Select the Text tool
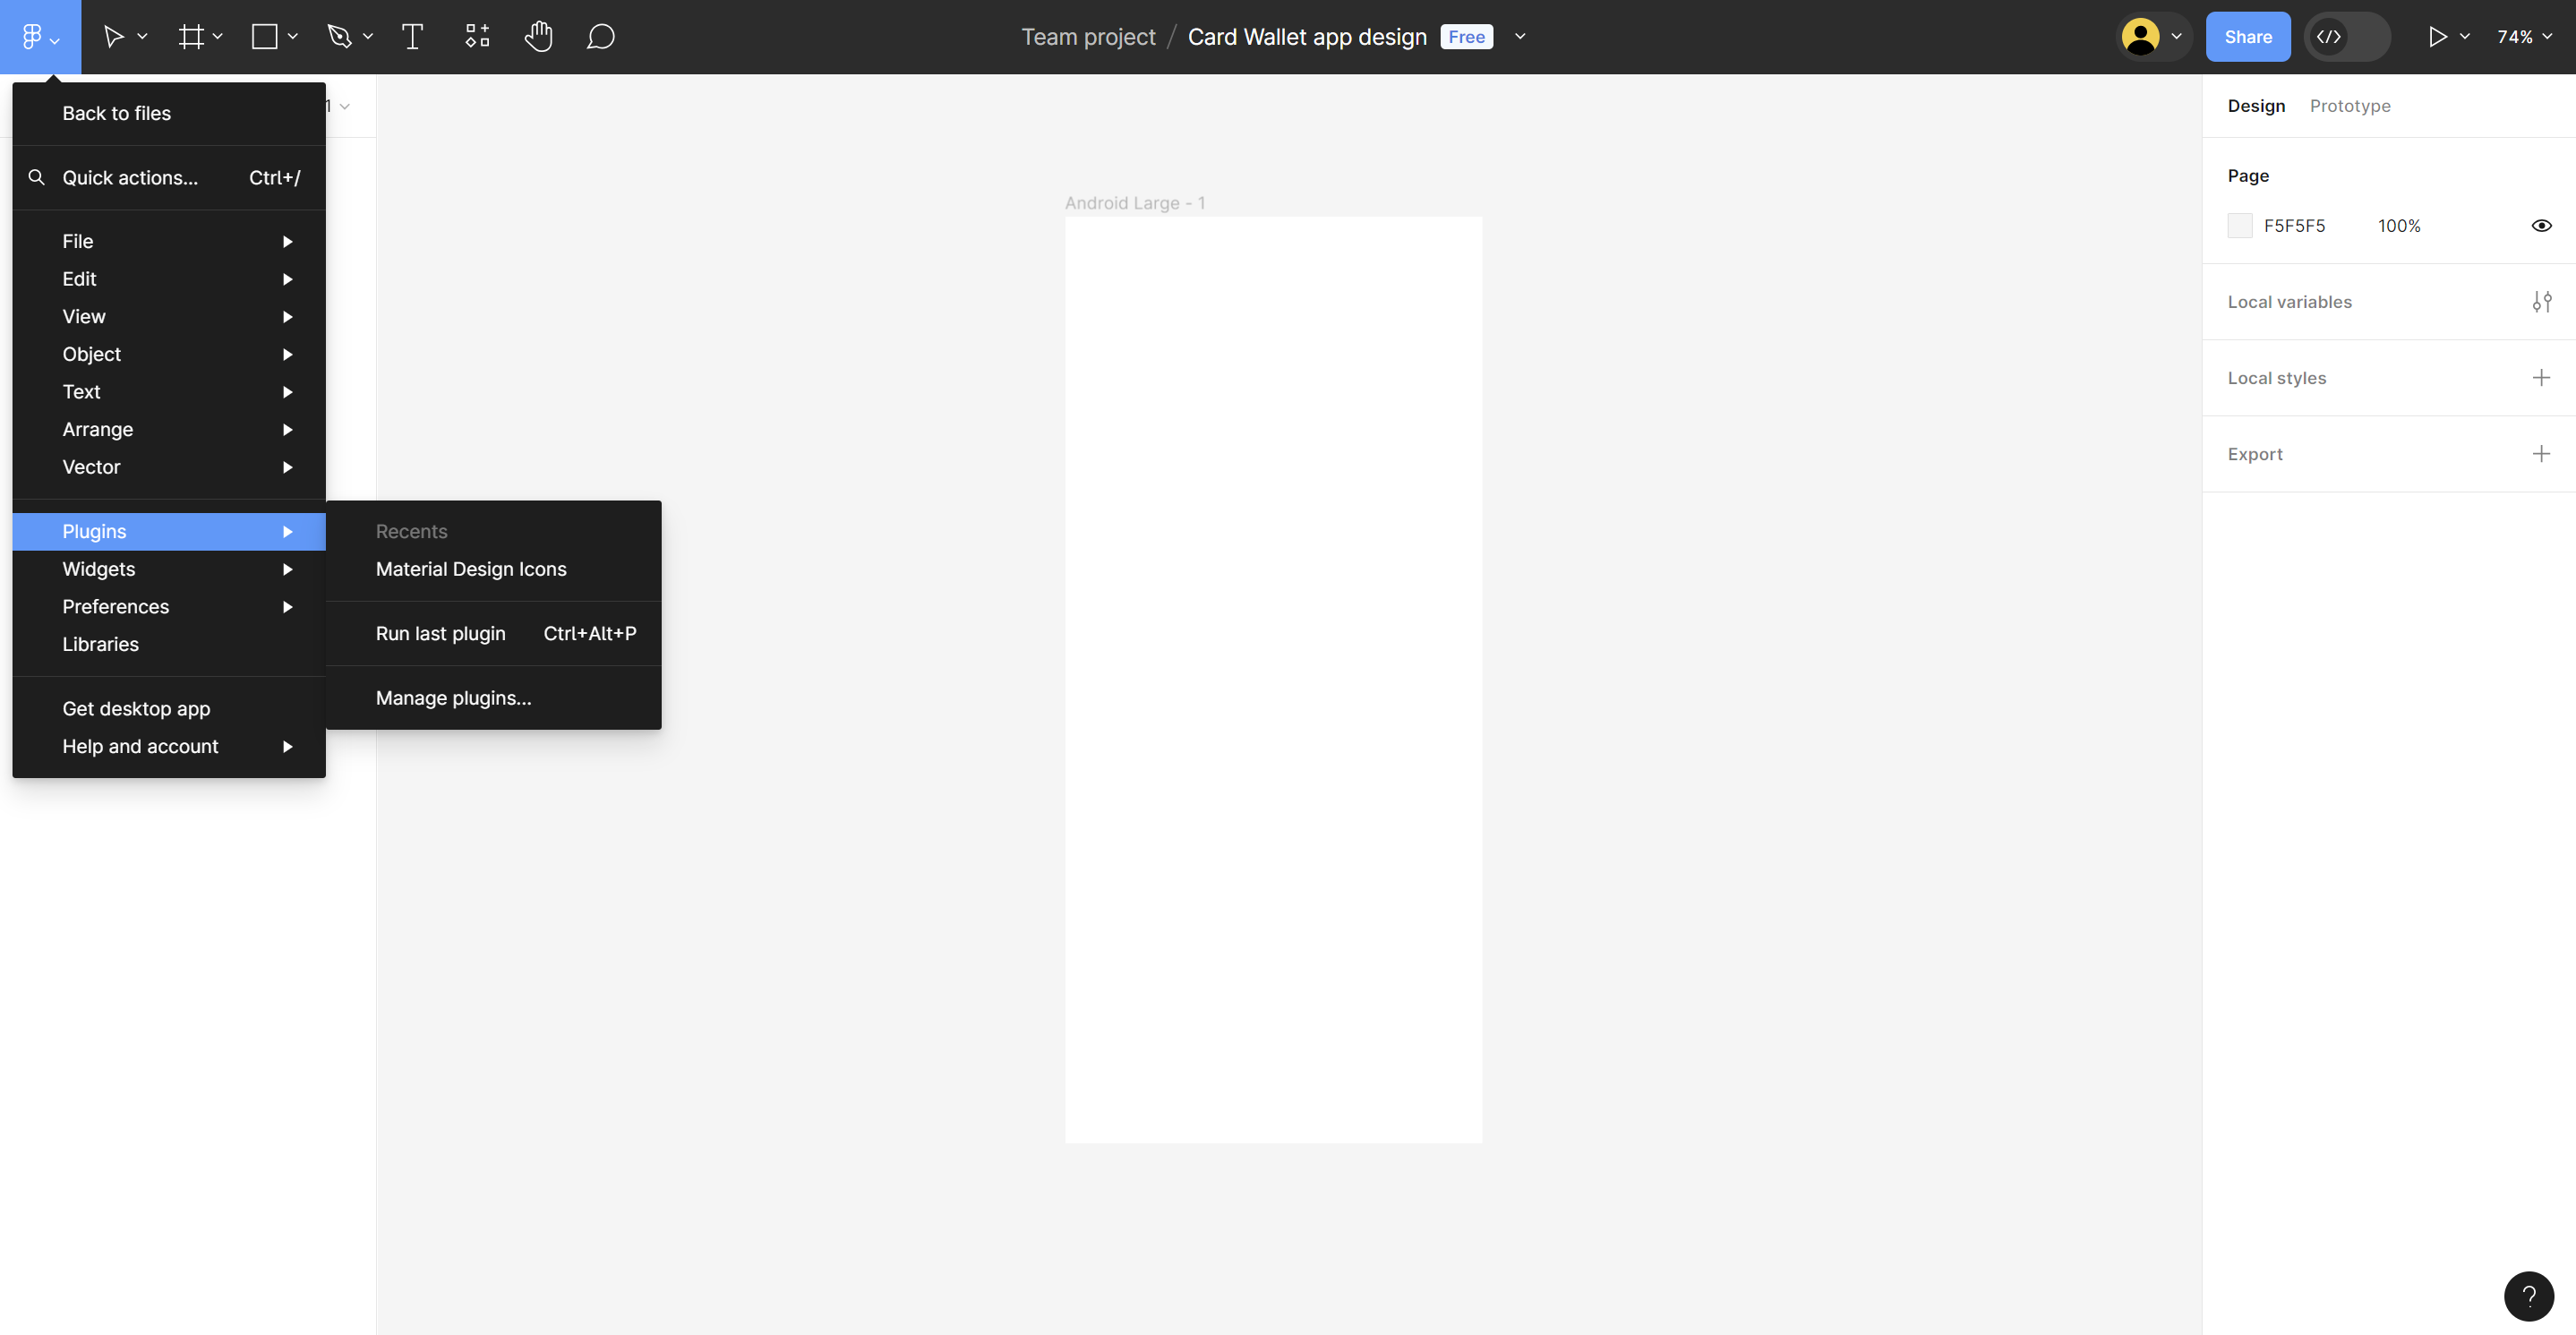This screenshot has height=1335, width=2576. (412, 37)
